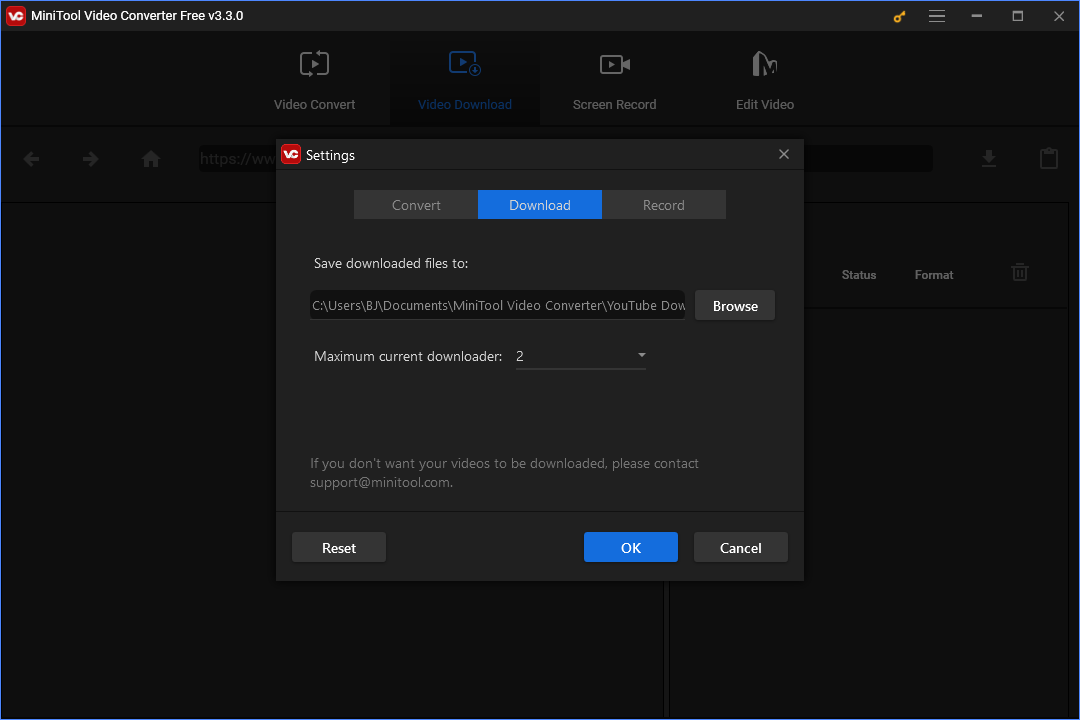1080x720 pixels.
Task: Open the Edit Video module
Action: point(764,80)
